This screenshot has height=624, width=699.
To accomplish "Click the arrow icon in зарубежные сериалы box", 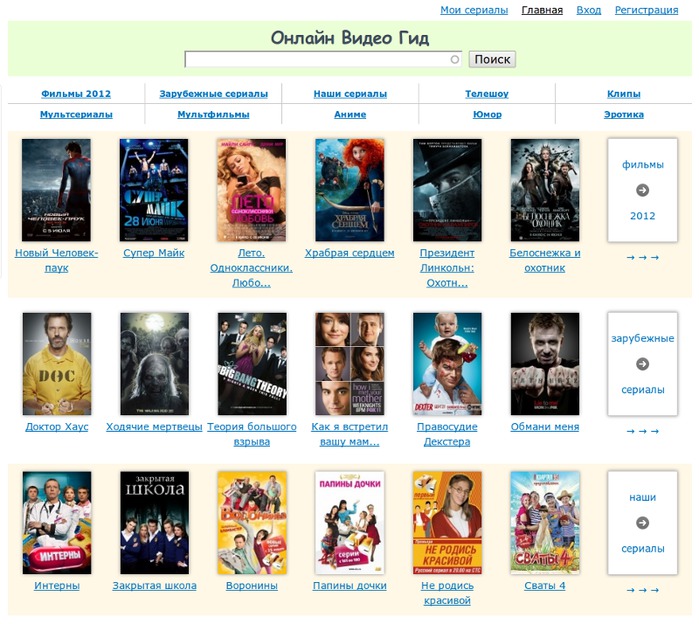I will (642, 364).
